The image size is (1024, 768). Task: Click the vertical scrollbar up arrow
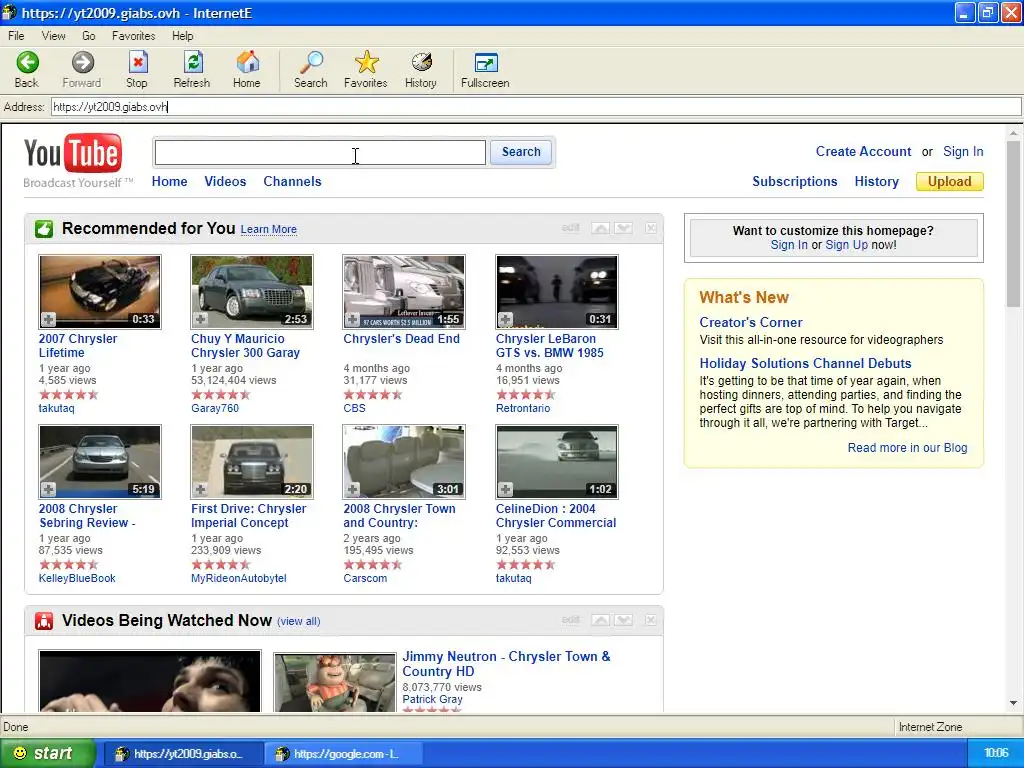(1014, 133)
